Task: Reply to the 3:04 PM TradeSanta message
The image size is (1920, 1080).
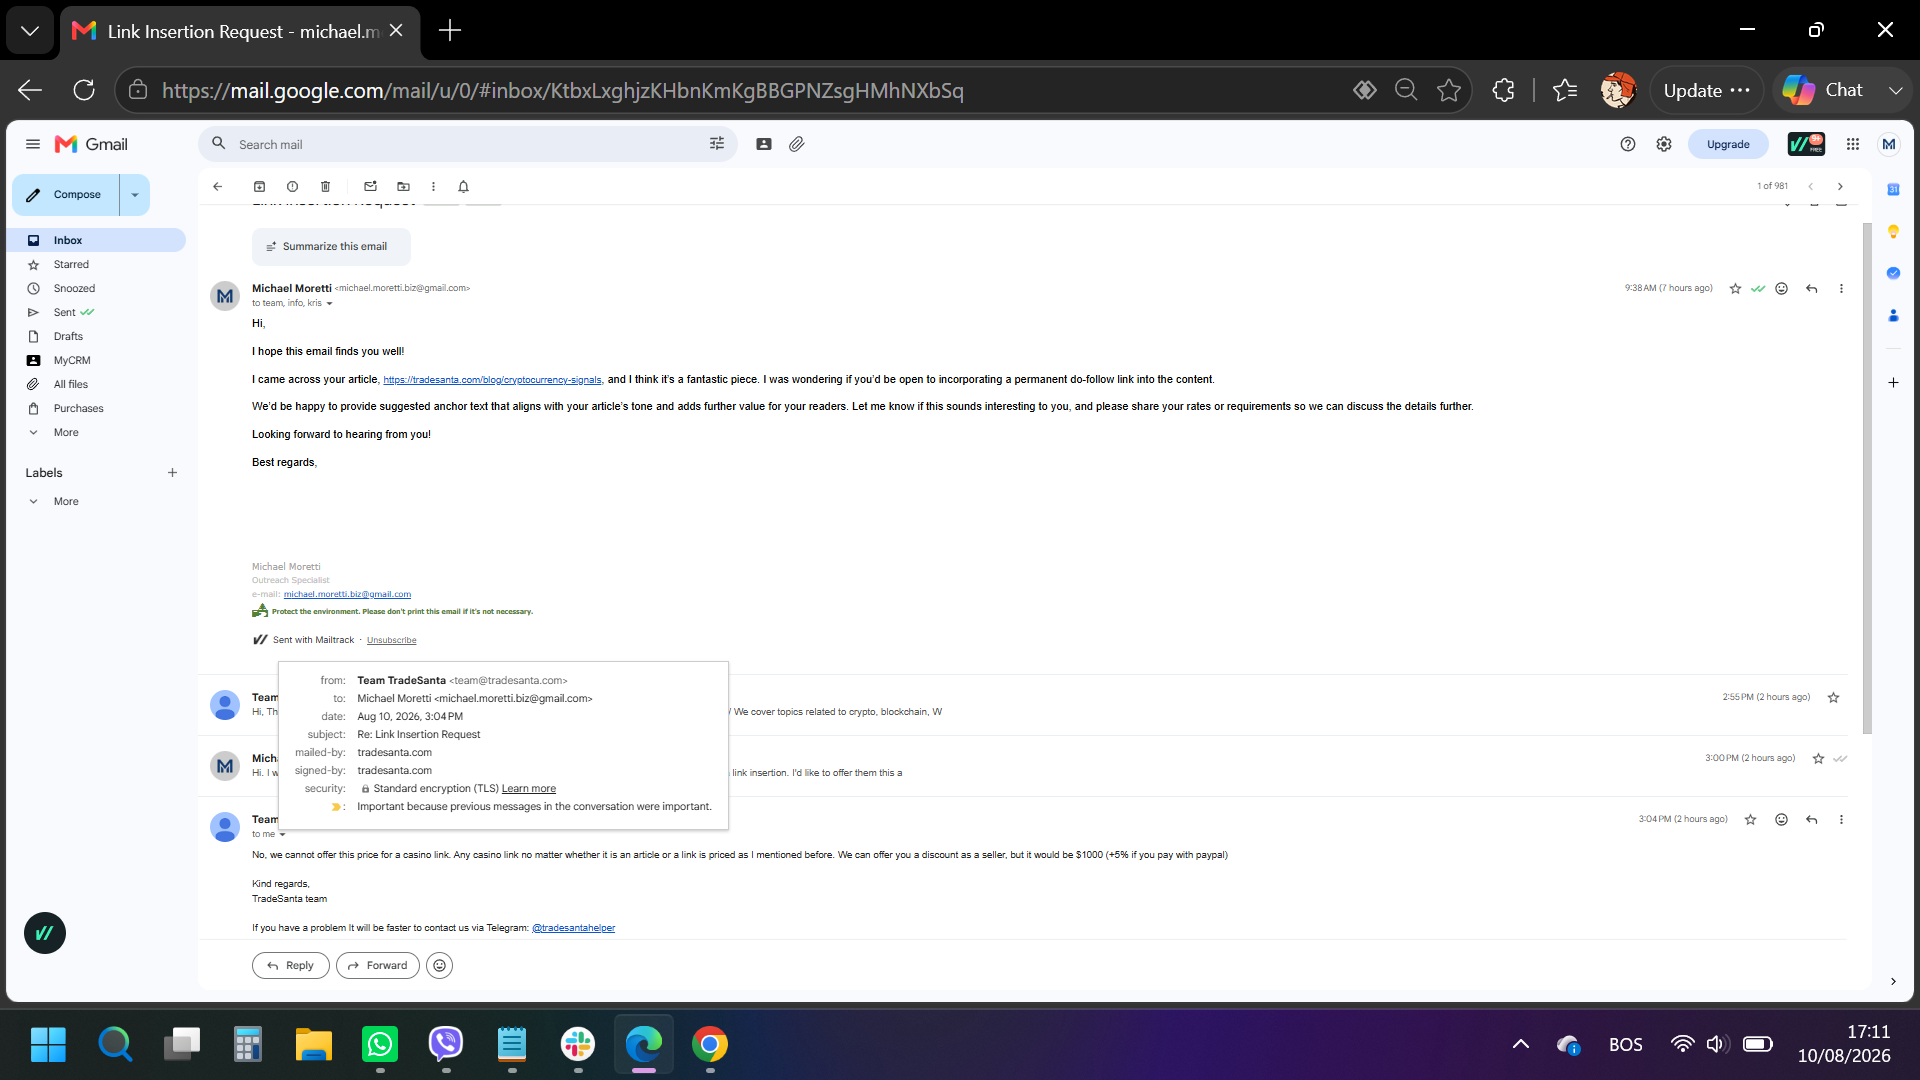Action: click(1811, 820)
